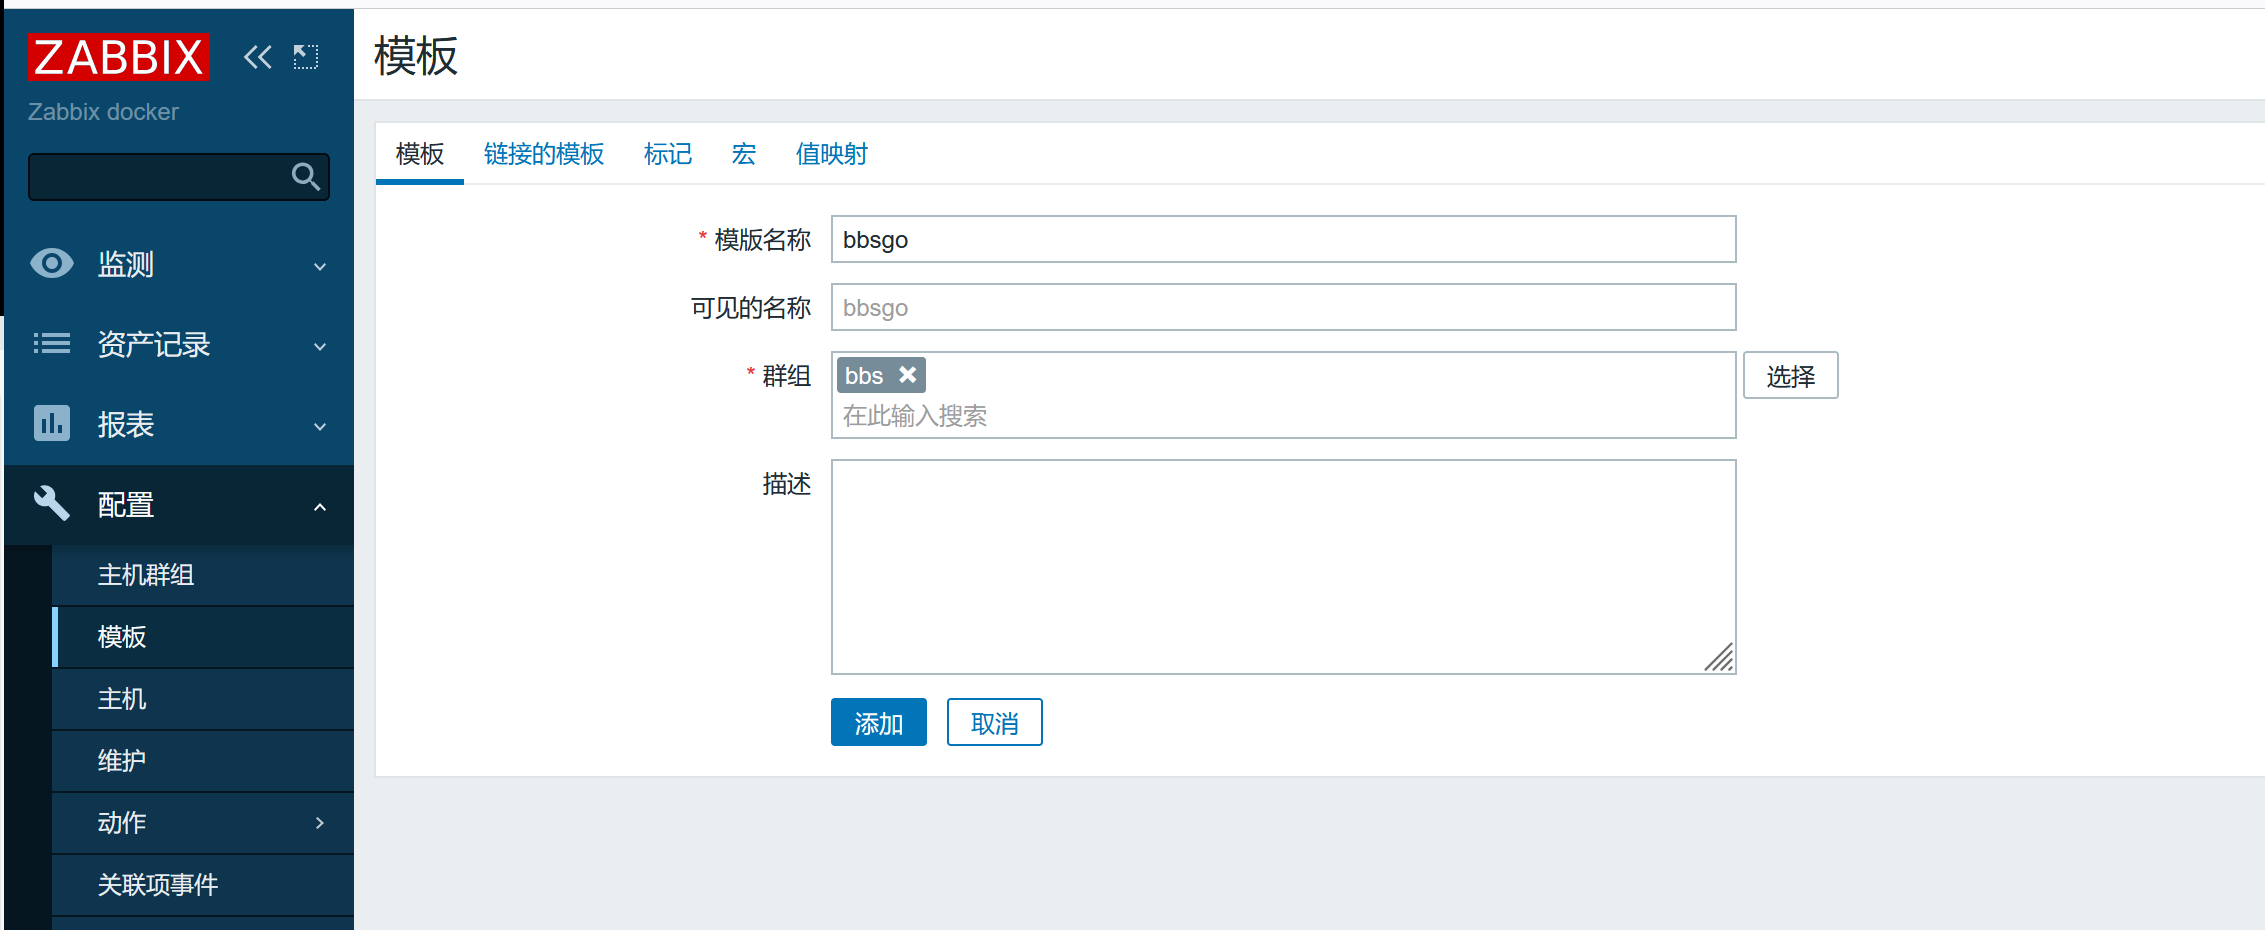Open 维护 in the sidebar
This screenshot has height=930, width=2265.
click(203, 761)
